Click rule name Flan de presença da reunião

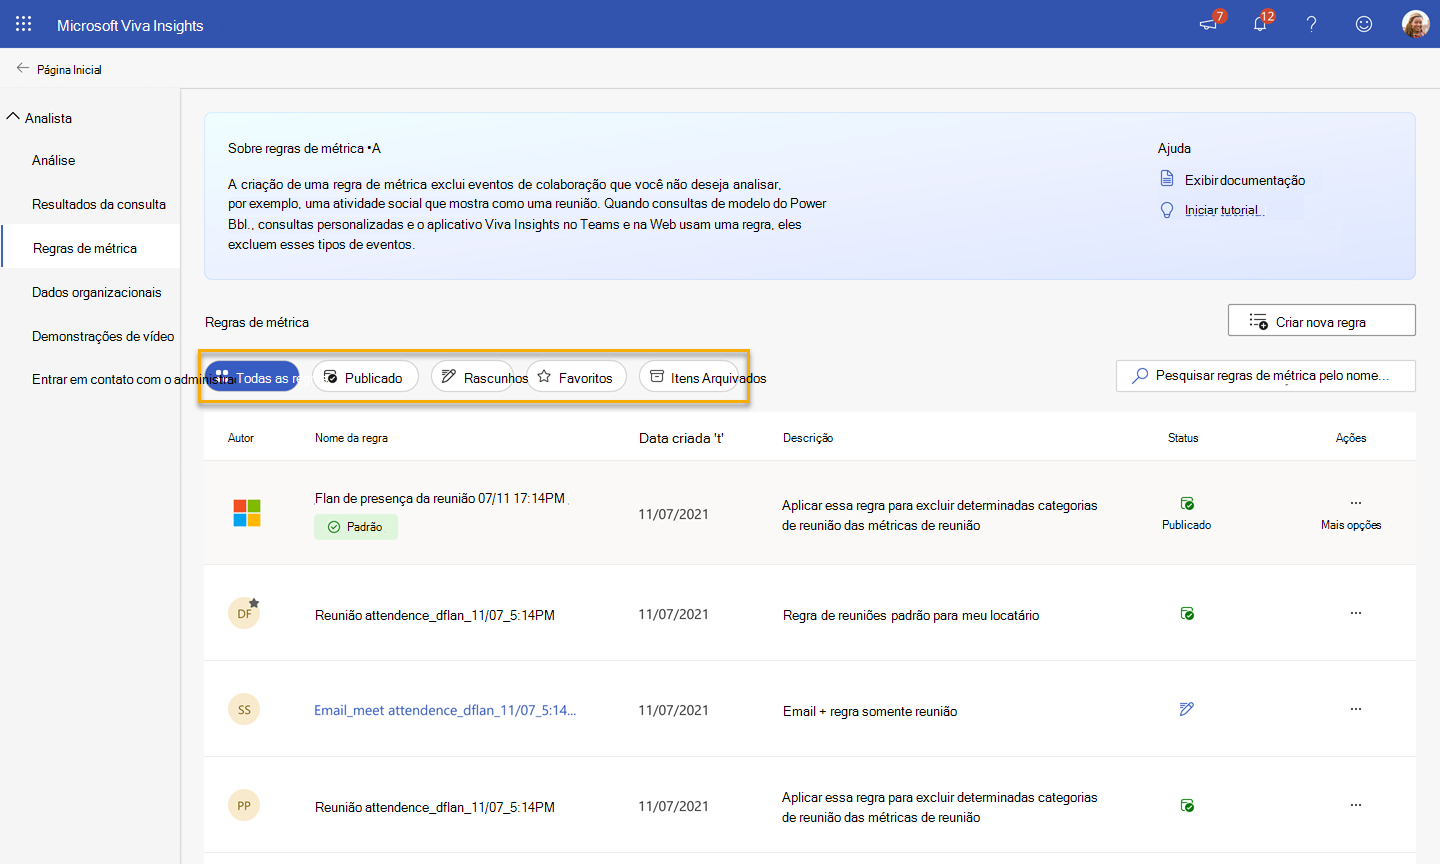click(440, 498)
